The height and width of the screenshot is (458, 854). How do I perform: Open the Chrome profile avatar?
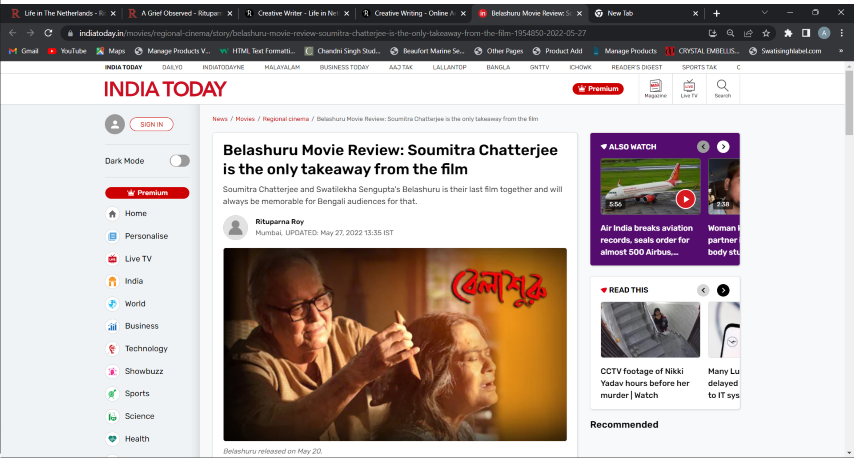pyautogui.click(x=824, y=33)
